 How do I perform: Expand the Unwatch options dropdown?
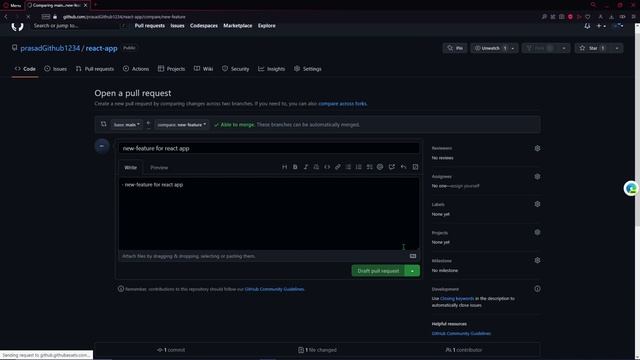click(x=513, y=48)
